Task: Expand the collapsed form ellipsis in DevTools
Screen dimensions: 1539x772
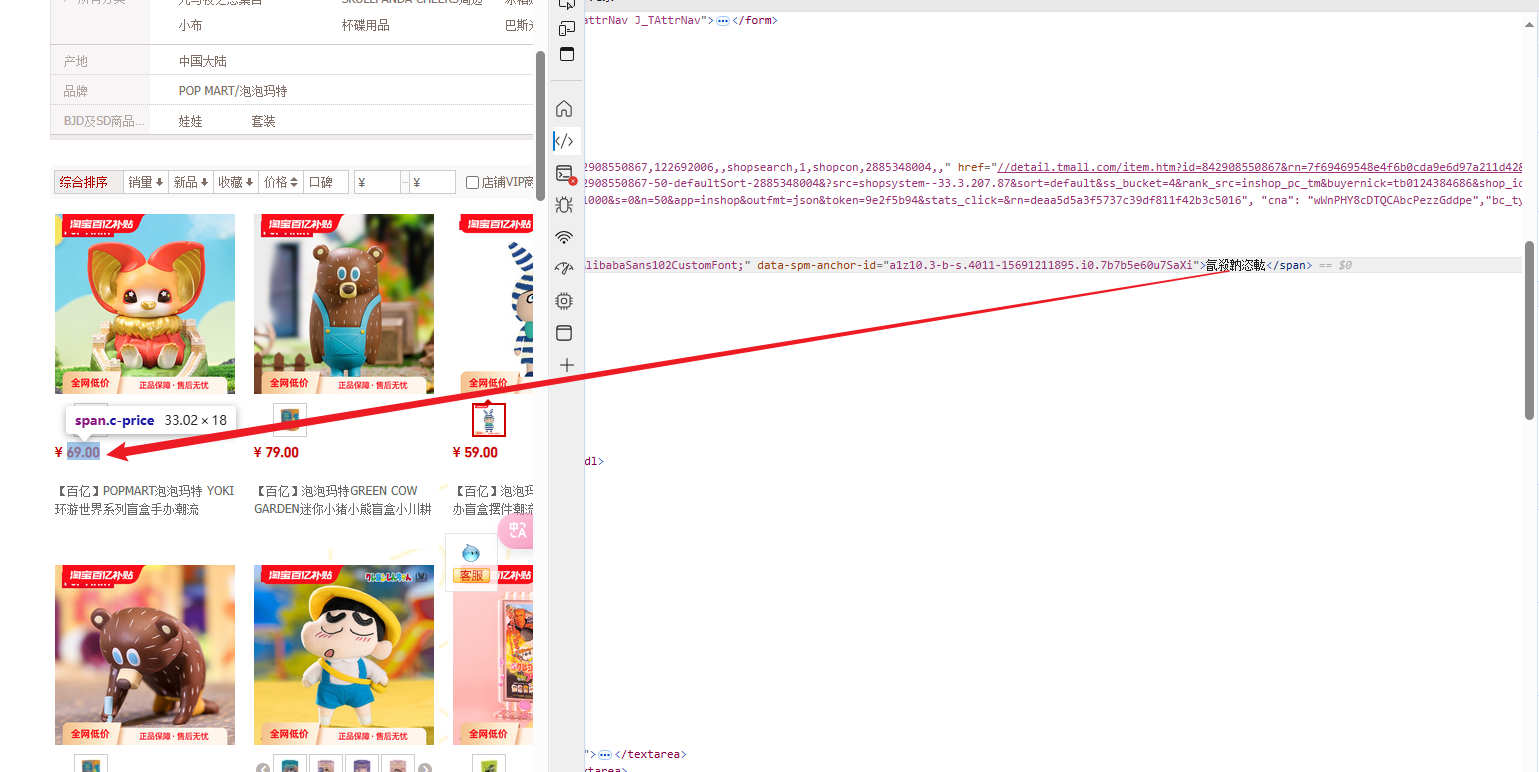Action: (723, 20)
